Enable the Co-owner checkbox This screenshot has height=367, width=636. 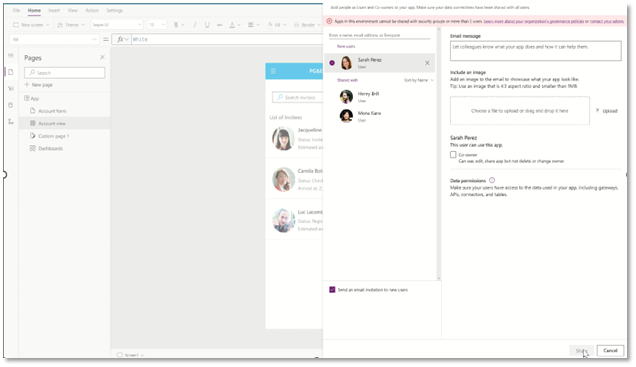point(453,155)
